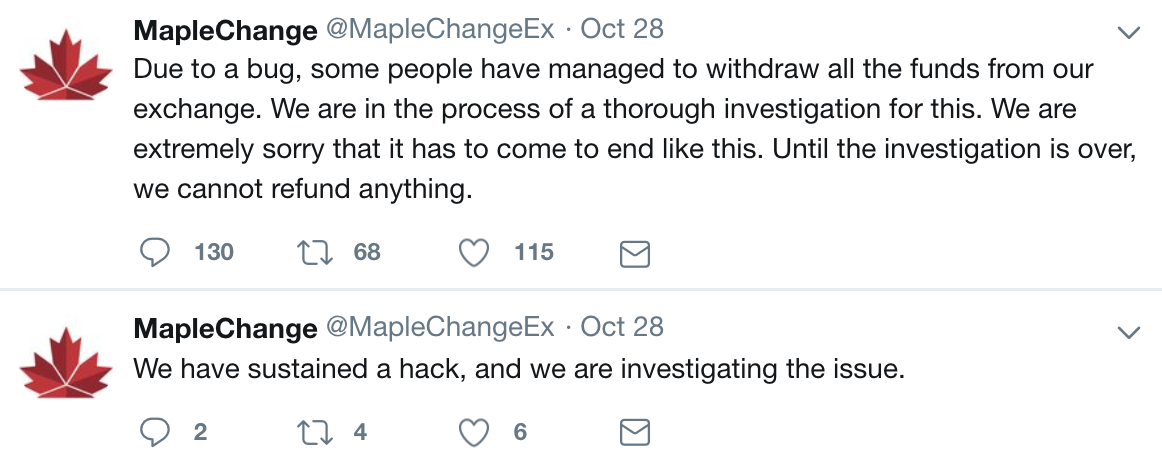Image resolution: width=1162 pixels, height=466 pixels.
Task: Click MapleChange avatar on the second tweet
Action: coord(68,367)
